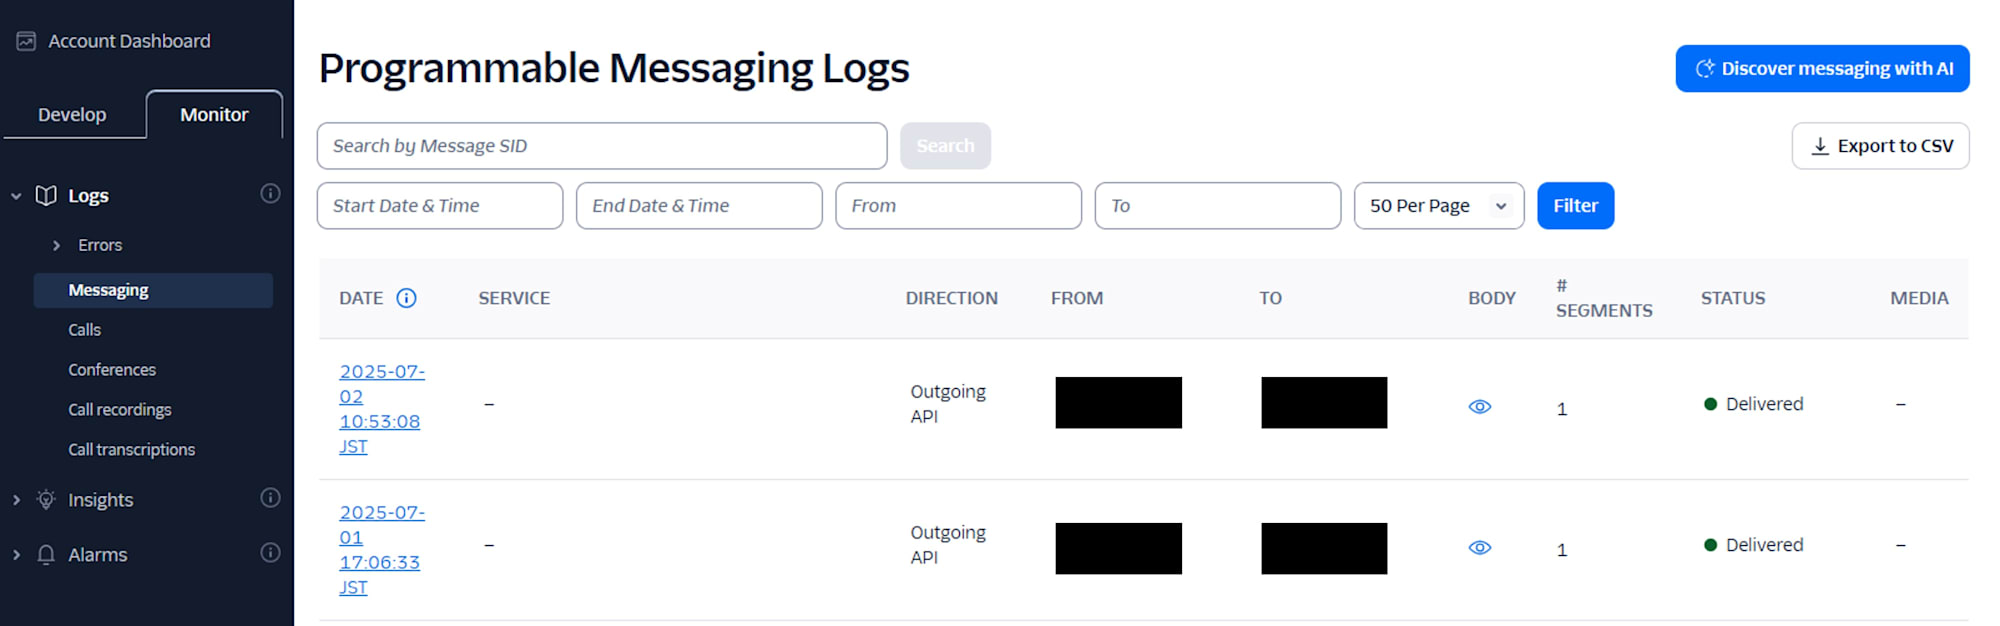Click the DIRECTION column header
Image resolution: width=2000 pixels, height=626 pixels.
pos(951,298)
